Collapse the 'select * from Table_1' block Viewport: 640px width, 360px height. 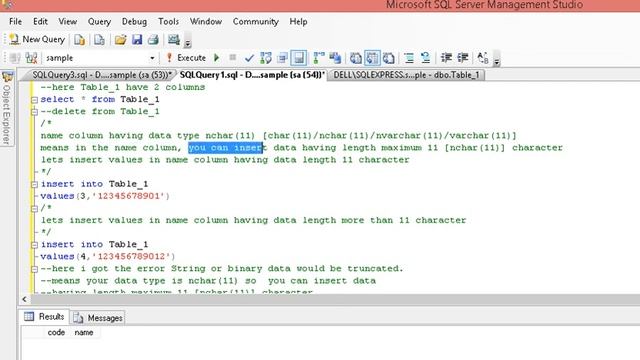35,100
